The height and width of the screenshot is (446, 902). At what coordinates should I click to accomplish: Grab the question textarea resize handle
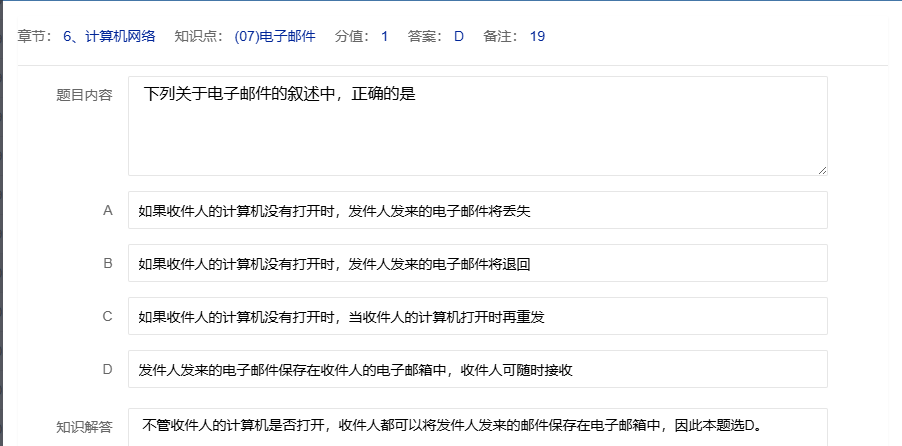pyautogui.click(x=822, y=171)
